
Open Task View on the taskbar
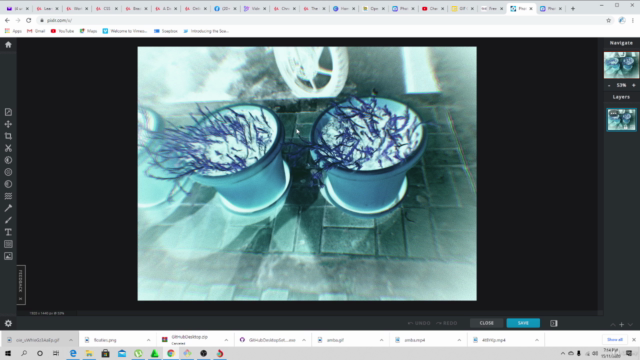(56, 353)
